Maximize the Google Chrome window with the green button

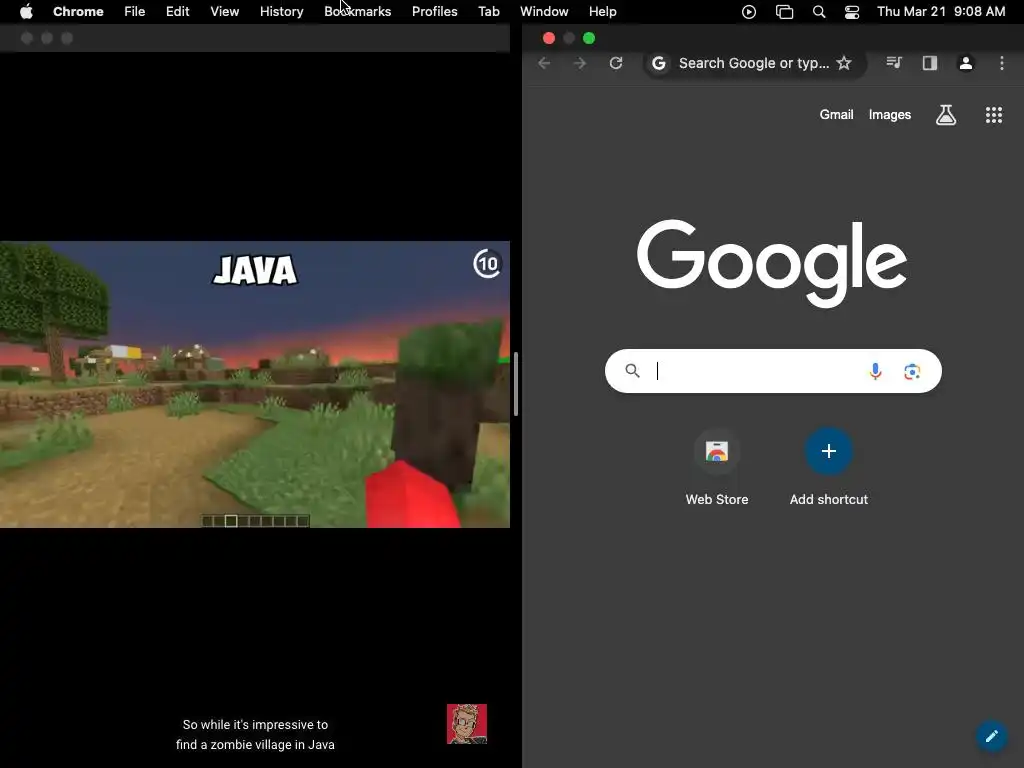tap(589, 38)
